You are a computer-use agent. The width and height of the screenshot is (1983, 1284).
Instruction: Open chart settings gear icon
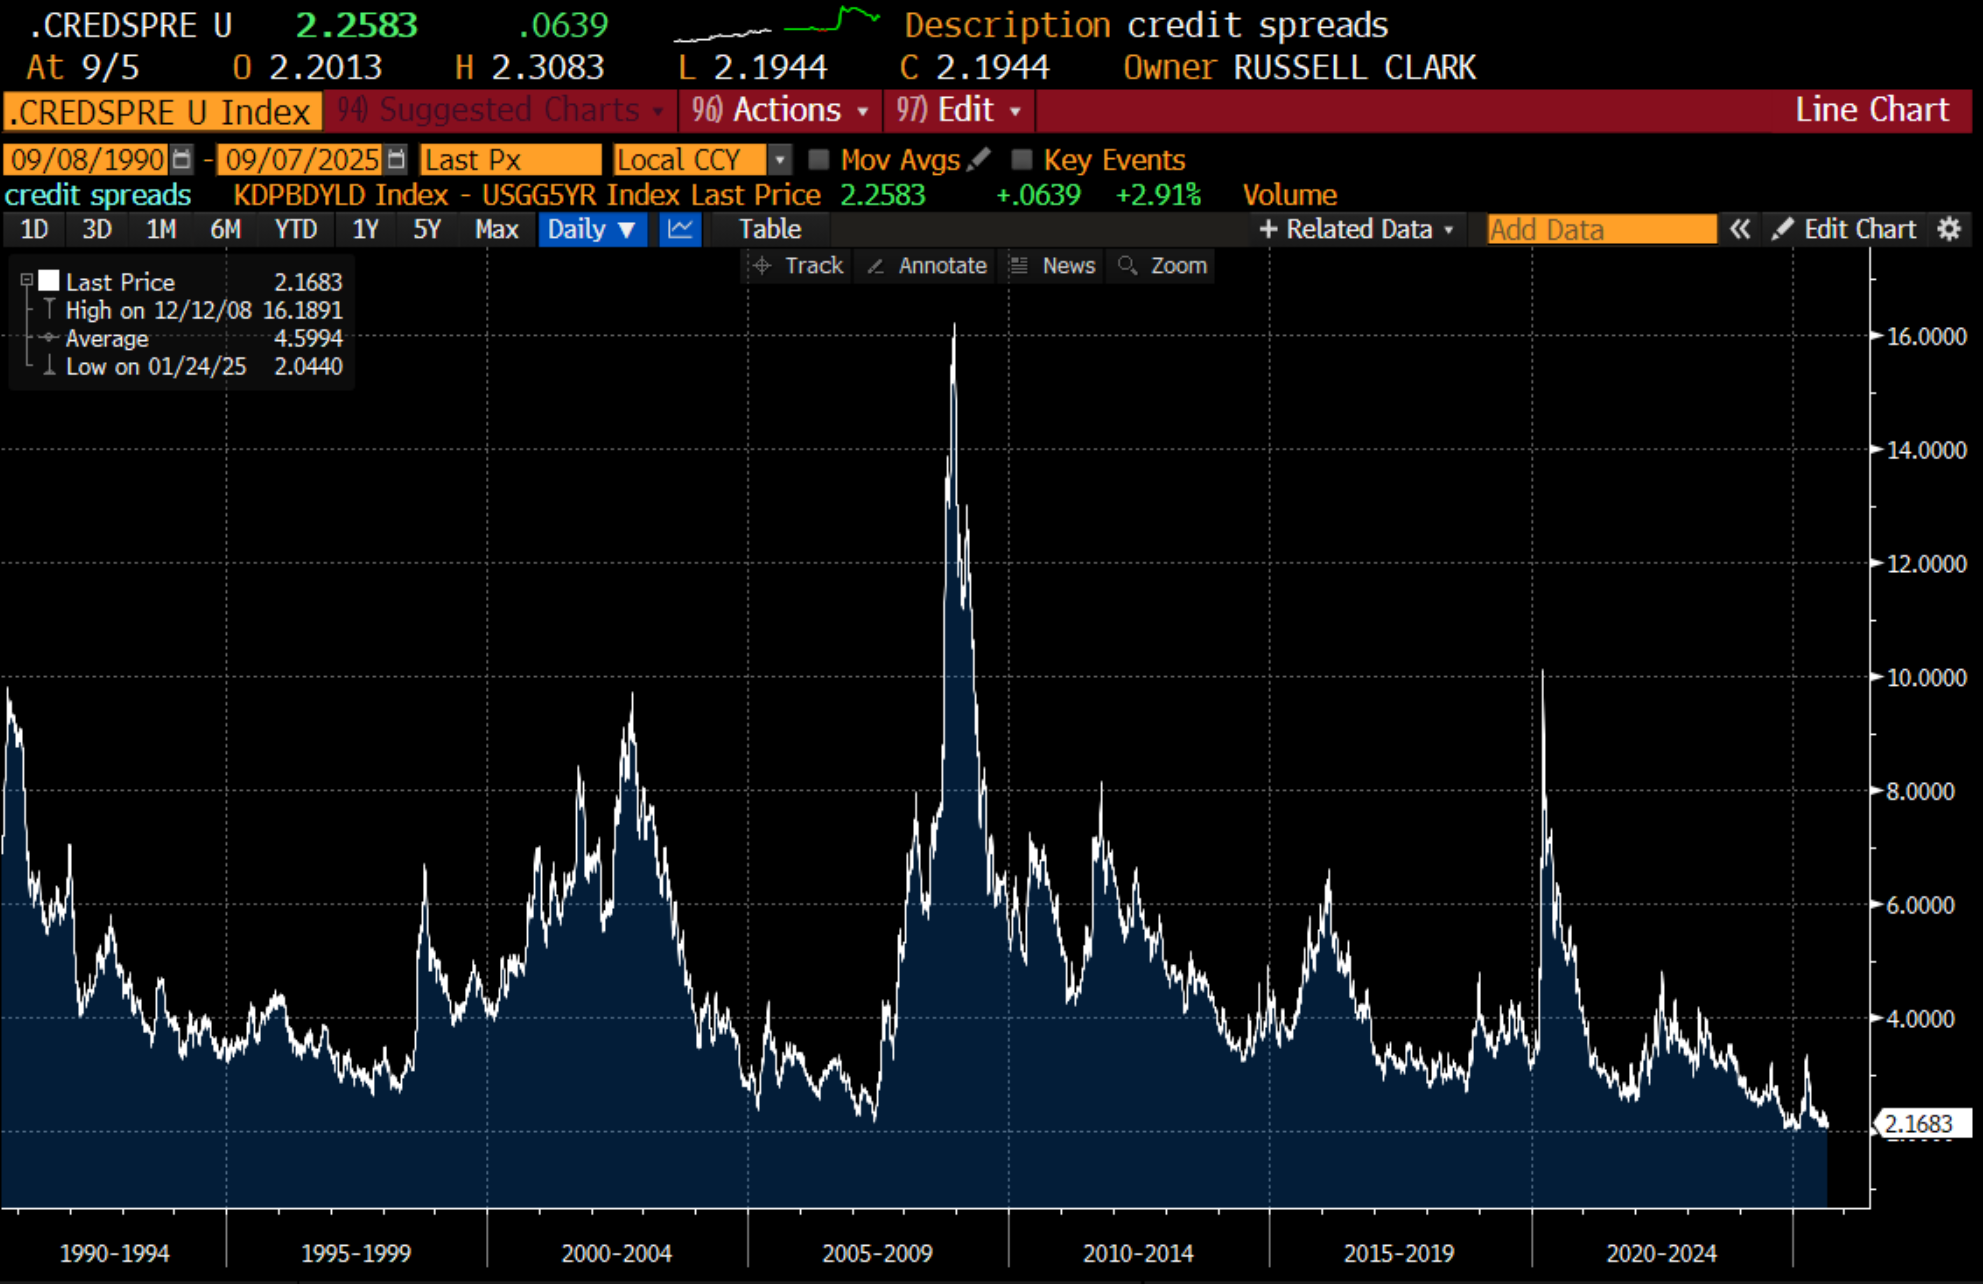pyautogui.click(x=1949, y=229)
